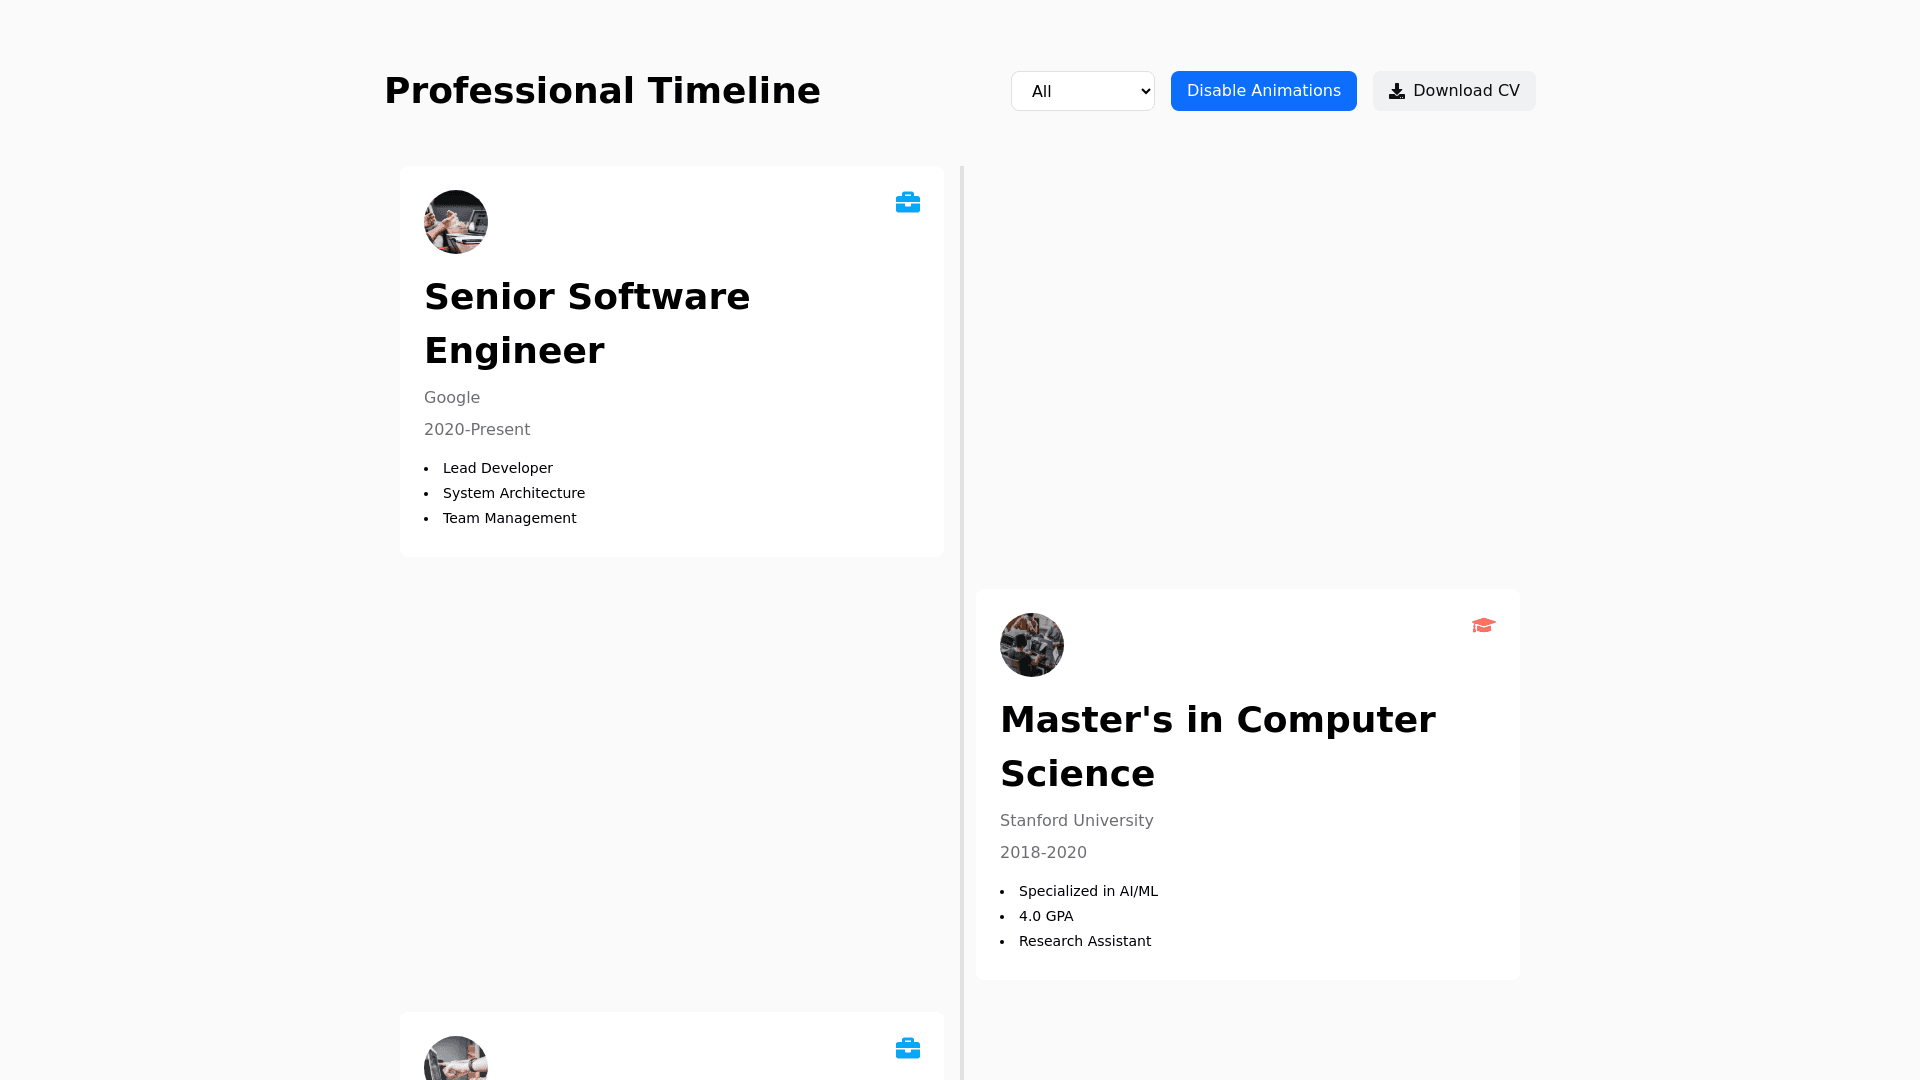1920x1080 pixels.
Task: Click the Google company name
Action: point(452,398)
